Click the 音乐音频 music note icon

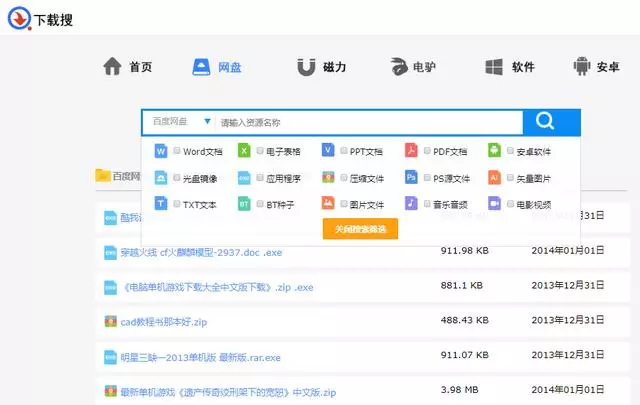(x=411, y=203)
